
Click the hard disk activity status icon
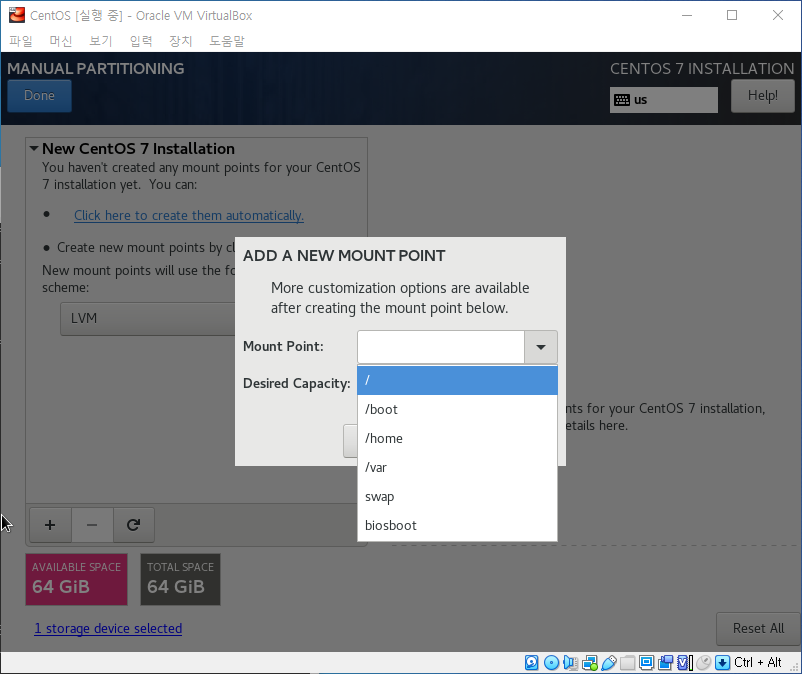(531, 663)
